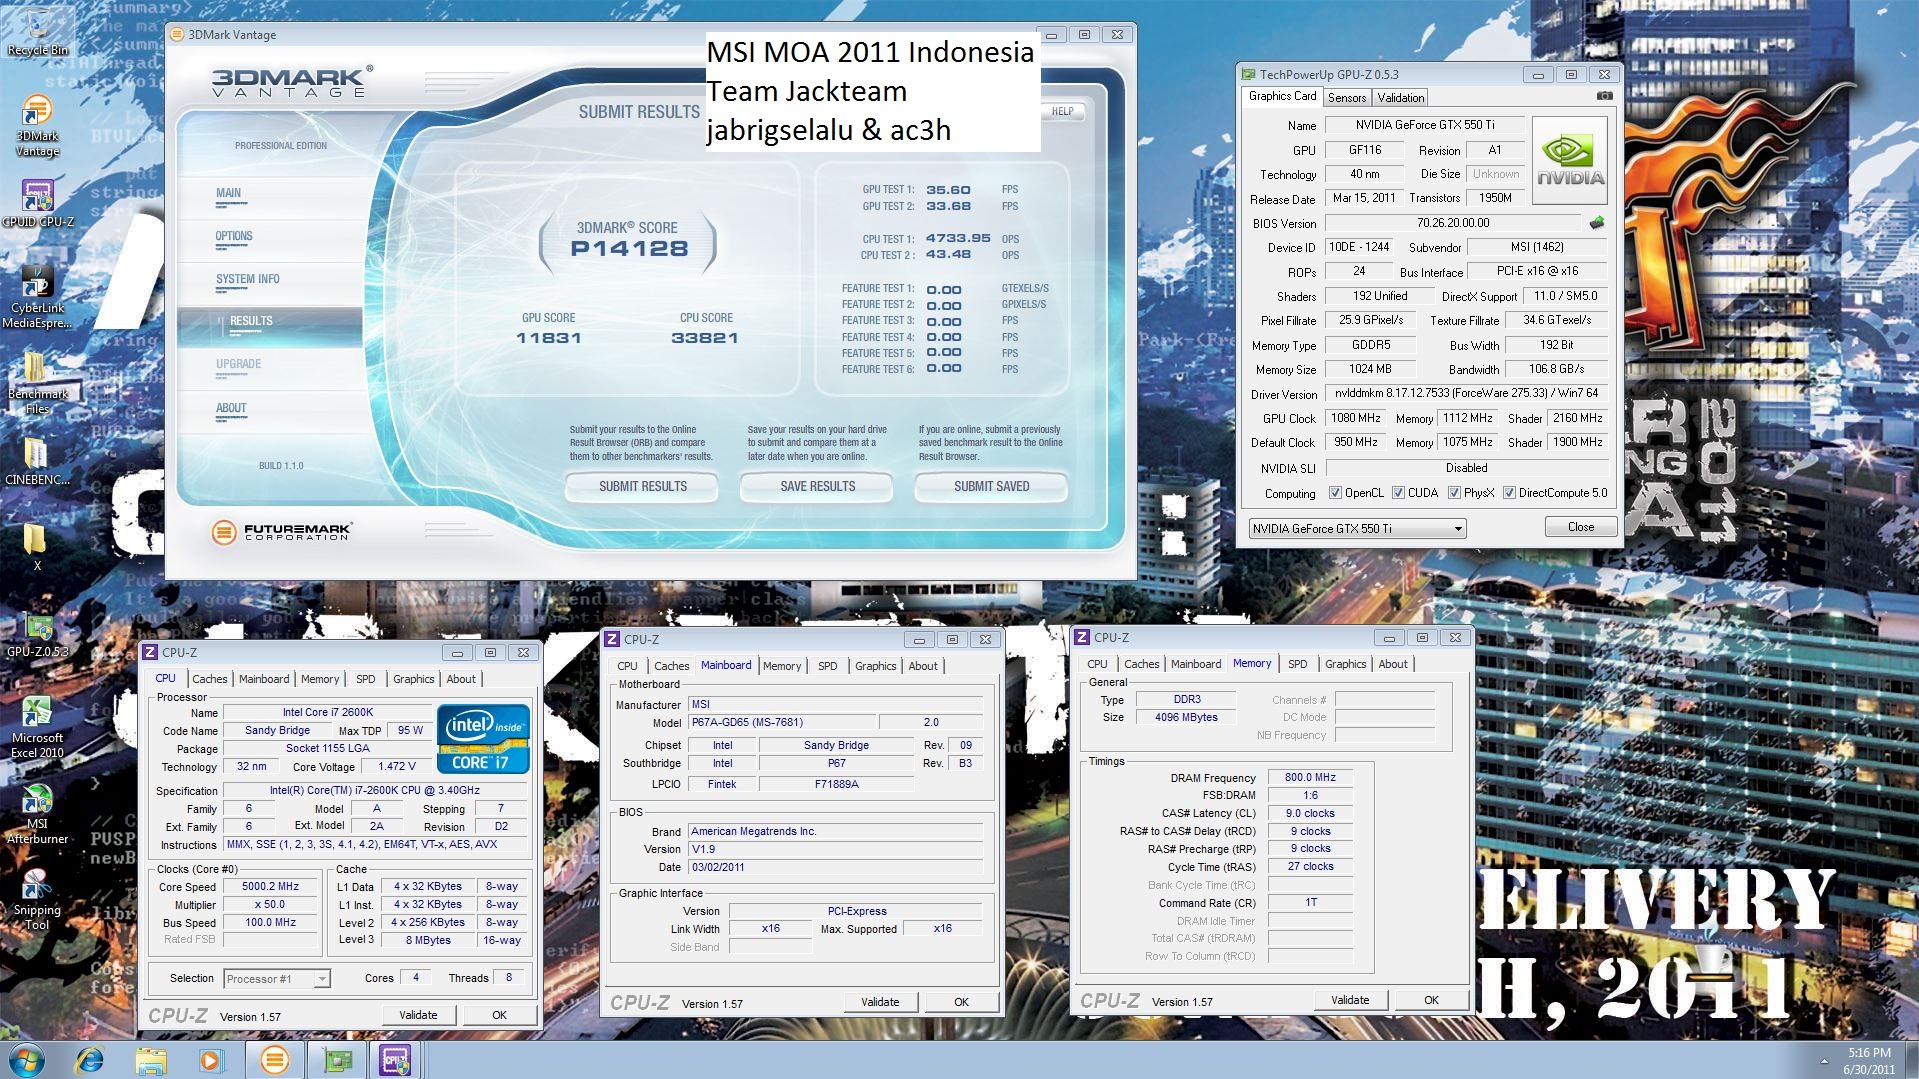This screenshot has height=1079, width=1919.
Task: Click the BIOS save chip icon in GPU-Z
Action: pyautogui.click(x=1597, y=223)
